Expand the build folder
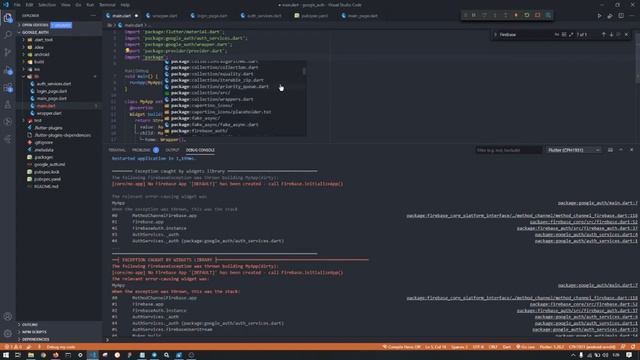The height and width of the screenshot is (360, 640). coord(39,62)
